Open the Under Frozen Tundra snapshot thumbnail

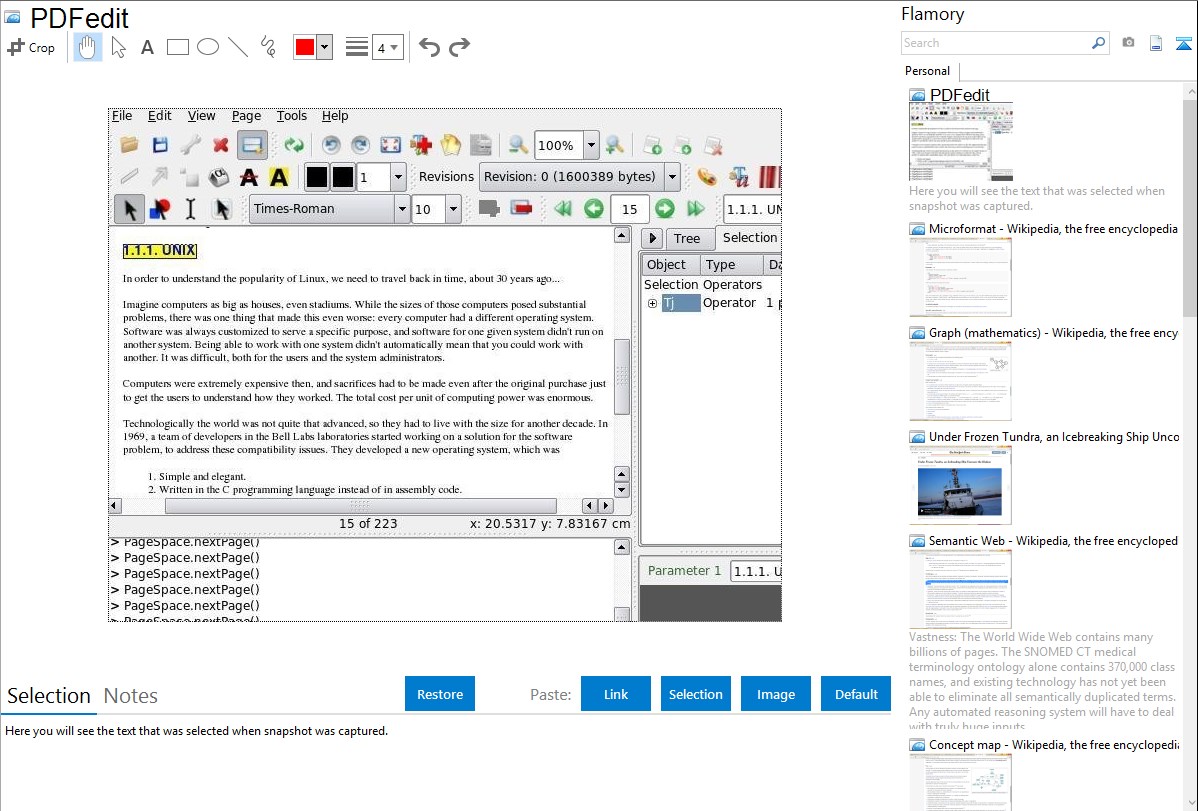click(x=960, y=485)
